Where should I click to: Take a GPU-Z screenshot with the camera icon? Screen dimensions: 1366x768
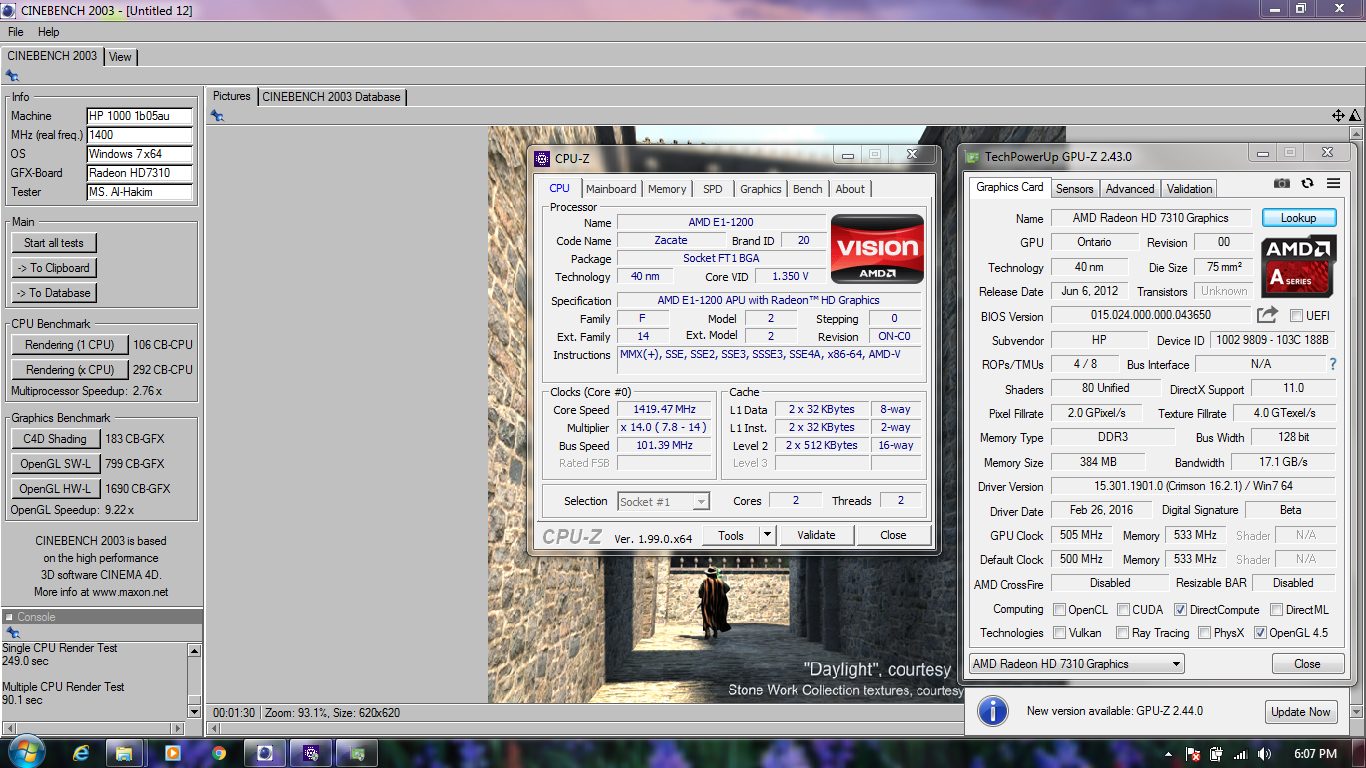click(x=1282, y=183)
